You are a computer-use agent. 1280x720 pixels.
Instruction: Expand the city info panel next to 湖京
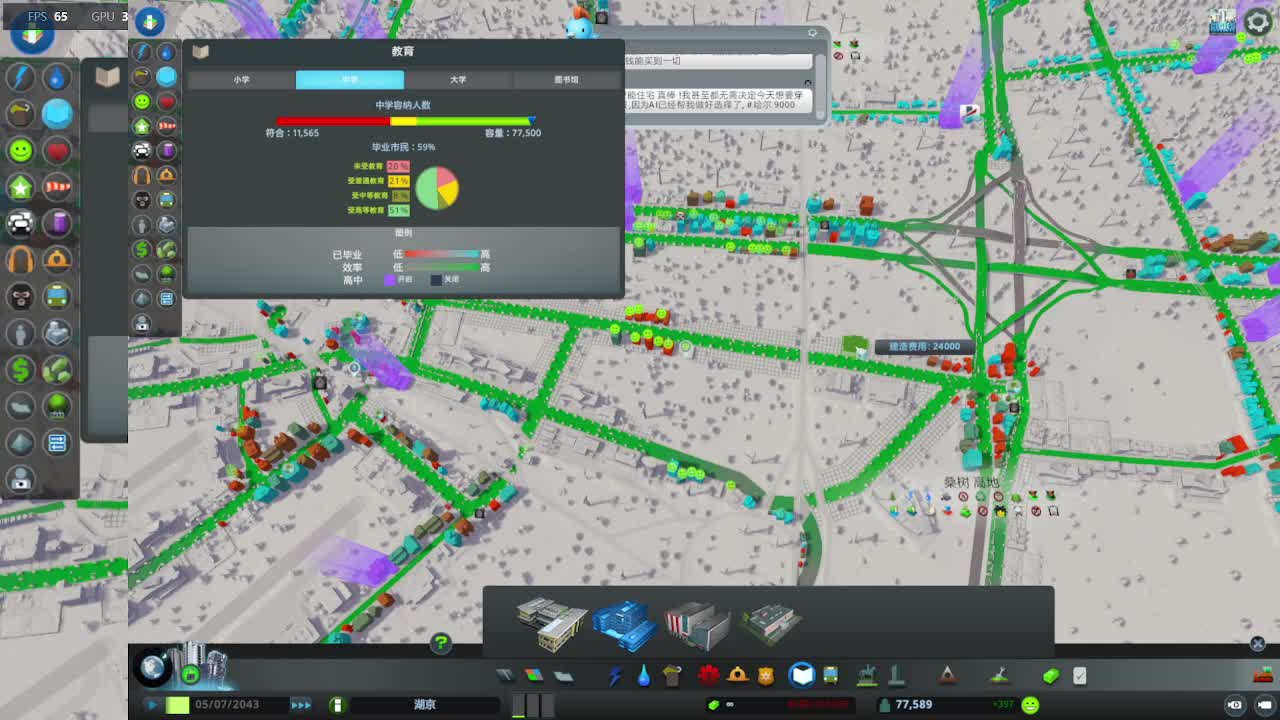(337, 705)
